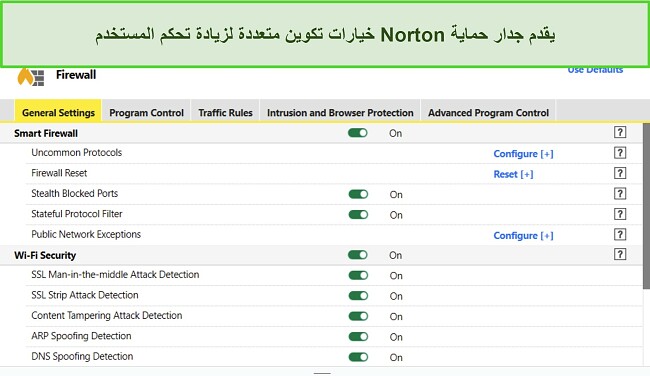Click the DNS Spoofing Detection label
This screenshot has height=376, width=650.
82,356
